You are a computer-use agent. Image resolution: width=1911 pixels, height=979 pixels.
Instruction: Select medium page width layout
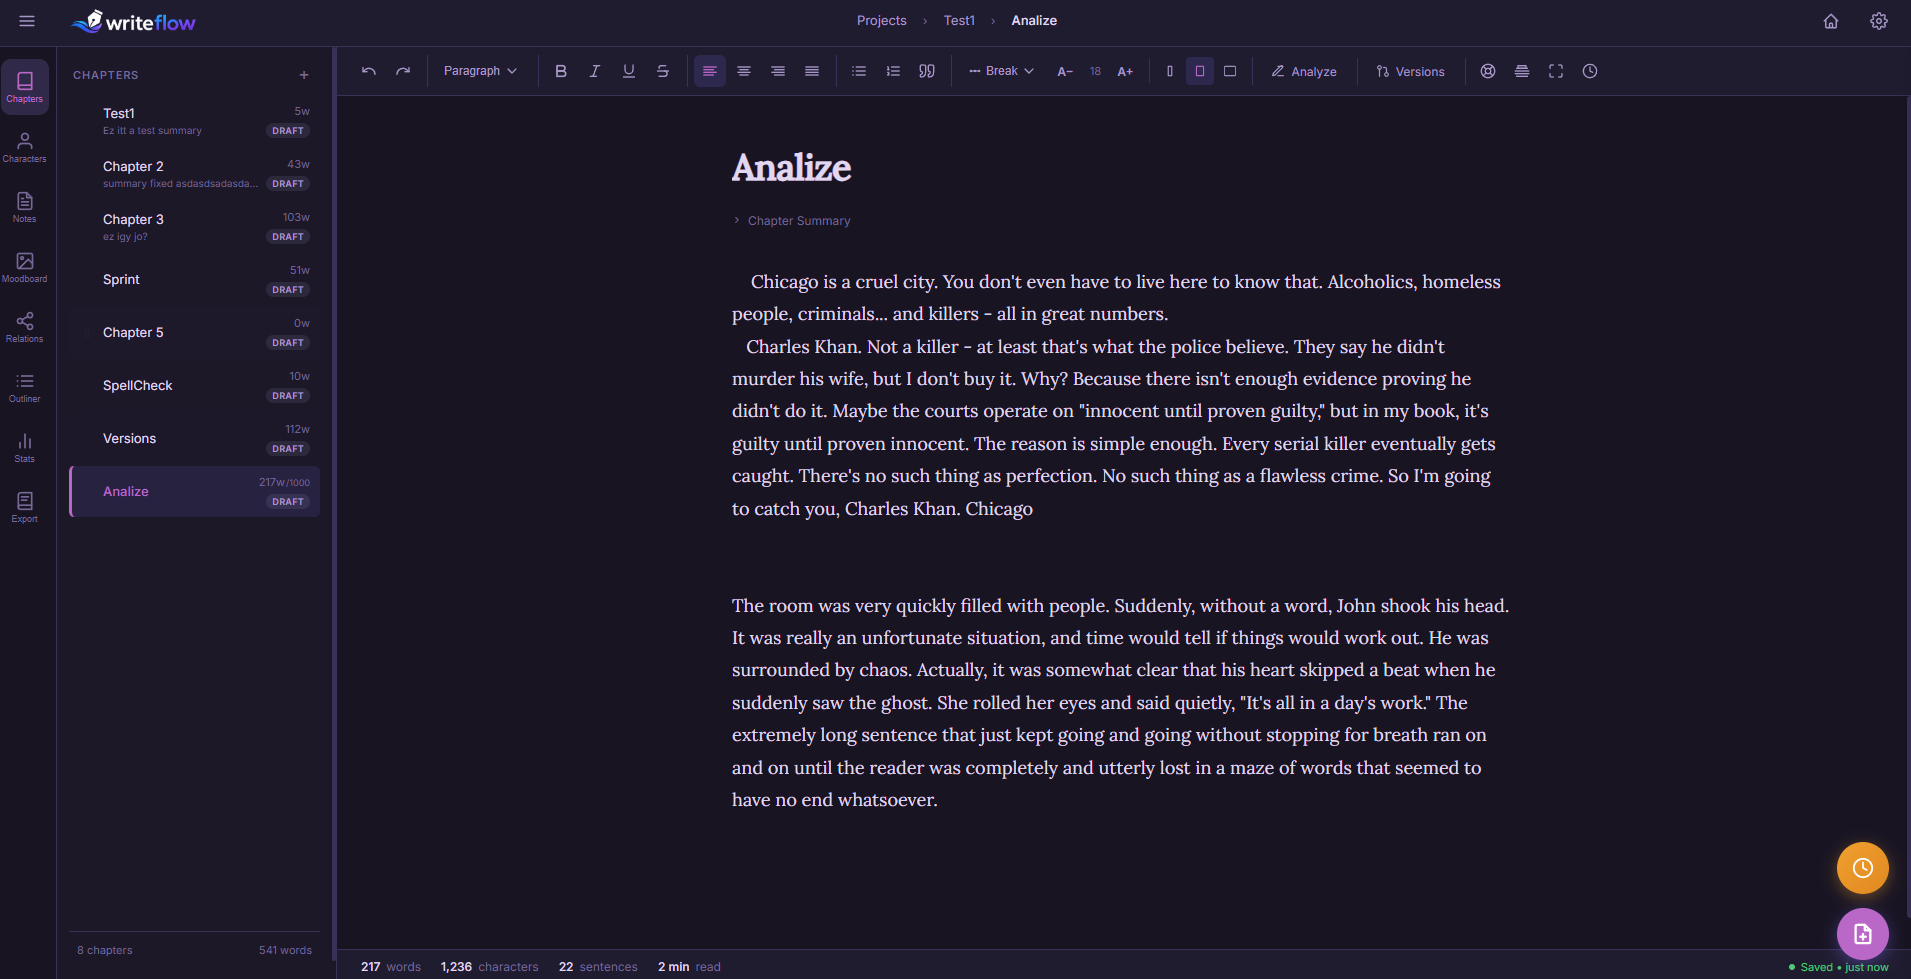1200,71
